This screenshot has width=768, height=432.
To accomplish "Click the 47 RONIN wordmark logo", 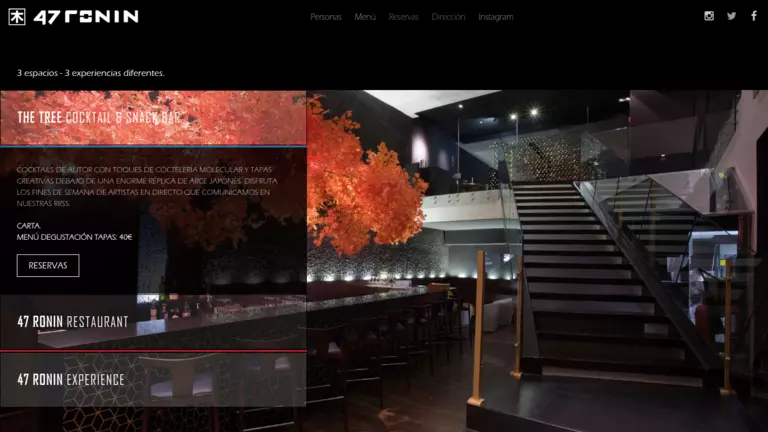I will pyautogui.click(x=86, y=17).
